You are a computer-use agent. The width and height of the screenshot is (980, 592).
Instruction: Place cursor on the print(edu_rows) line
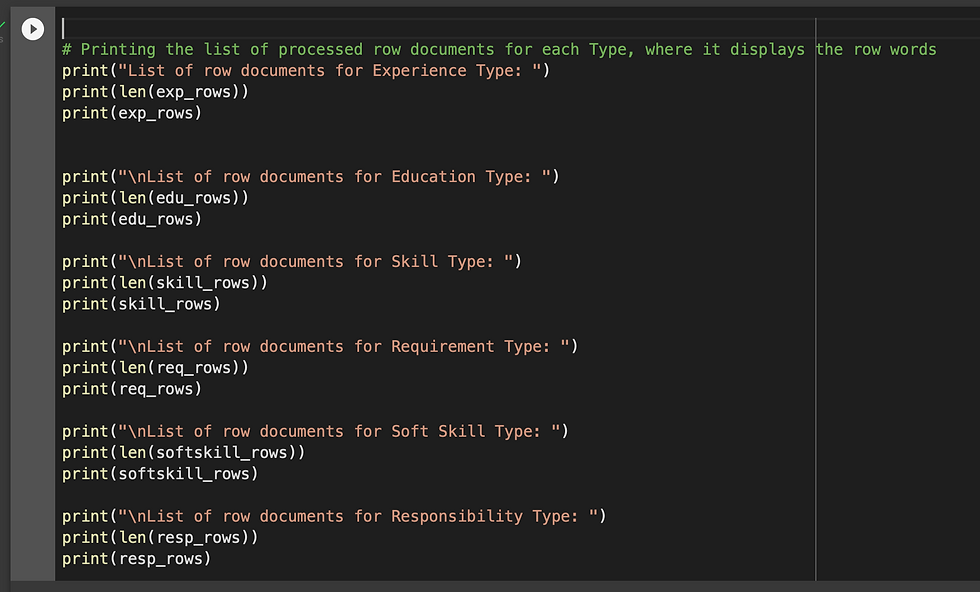click(132, 219)
